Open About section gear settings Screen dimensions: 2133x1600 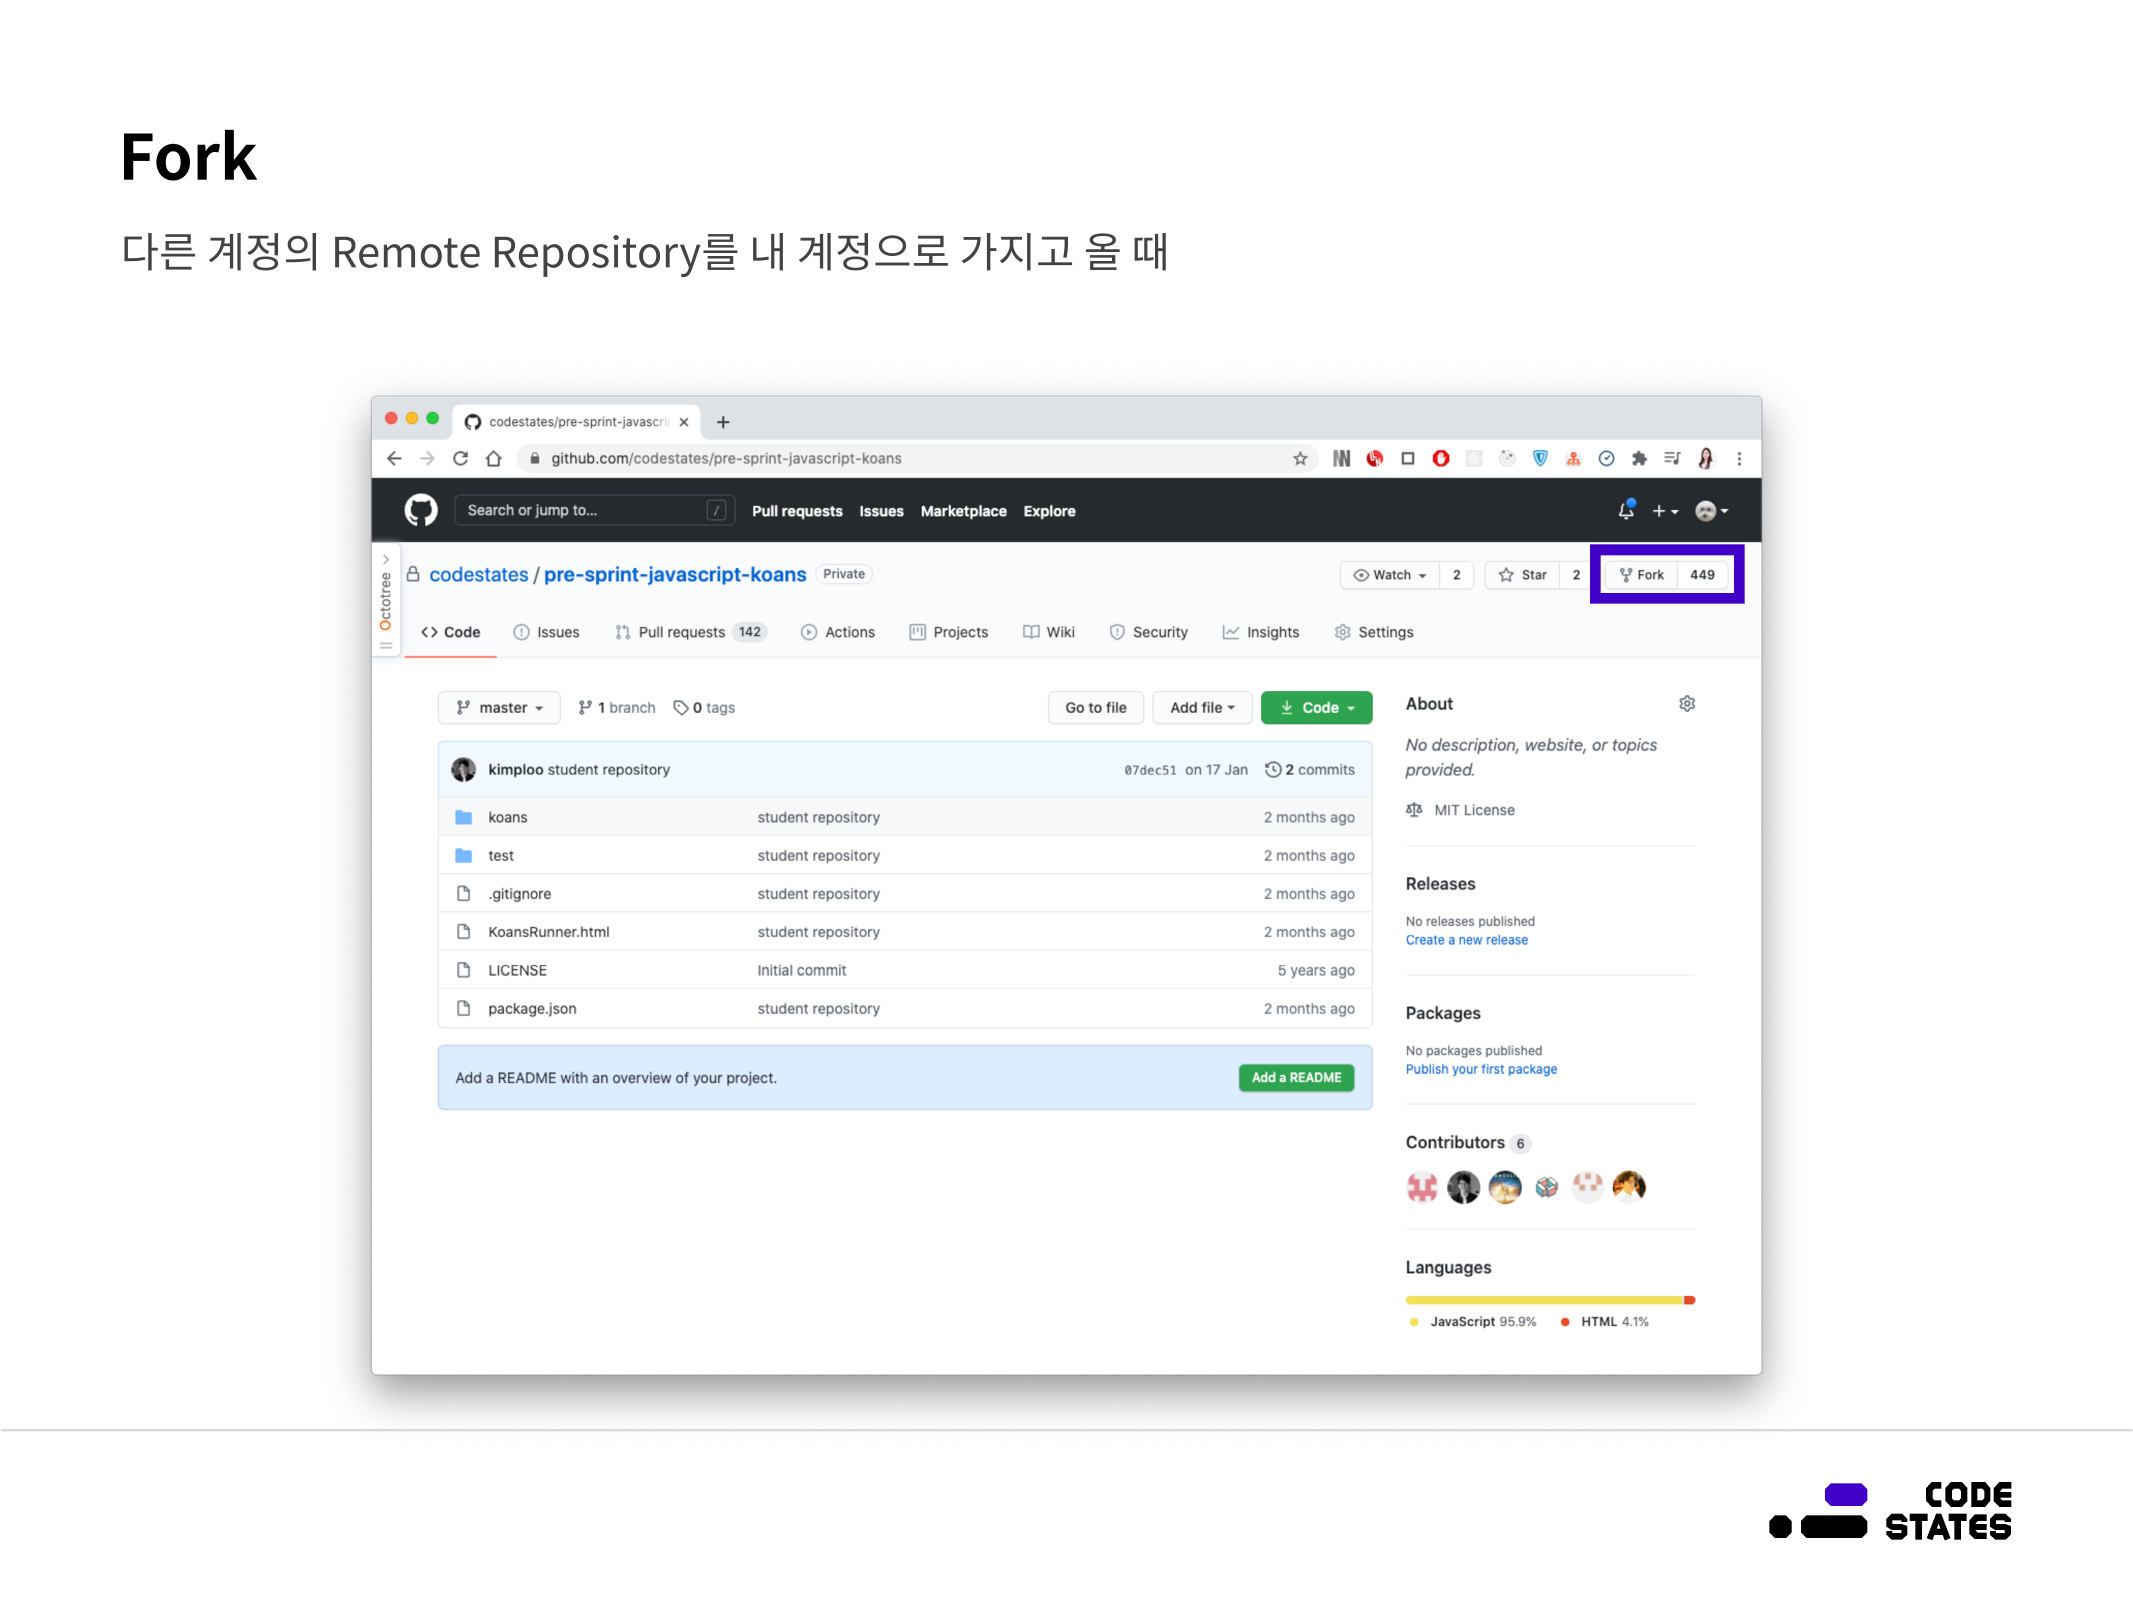click(1687, 704)
